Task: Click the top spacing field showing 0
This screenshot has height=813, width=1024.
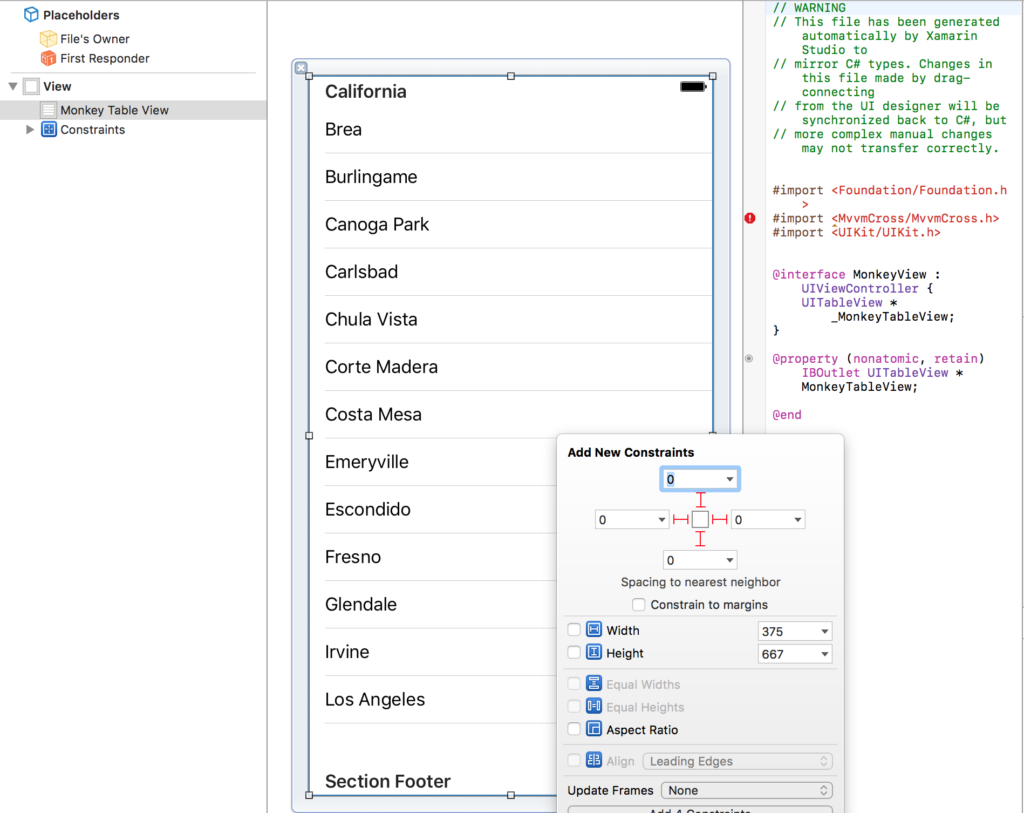Action: [x=700, y=478]
